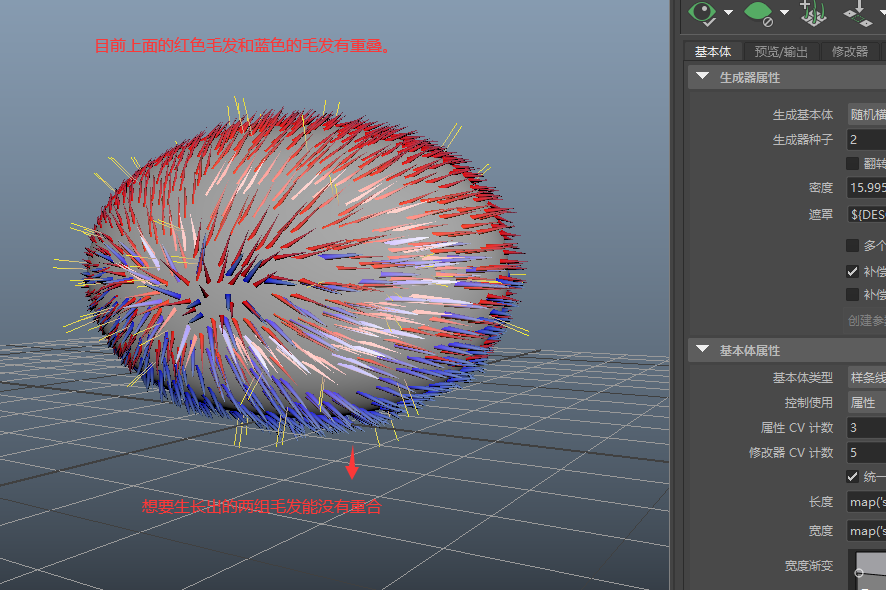The width and height of the screenshot is (886, 590).
Task: Uncheck the 统一 checkbox
Action: pos(853,476)
